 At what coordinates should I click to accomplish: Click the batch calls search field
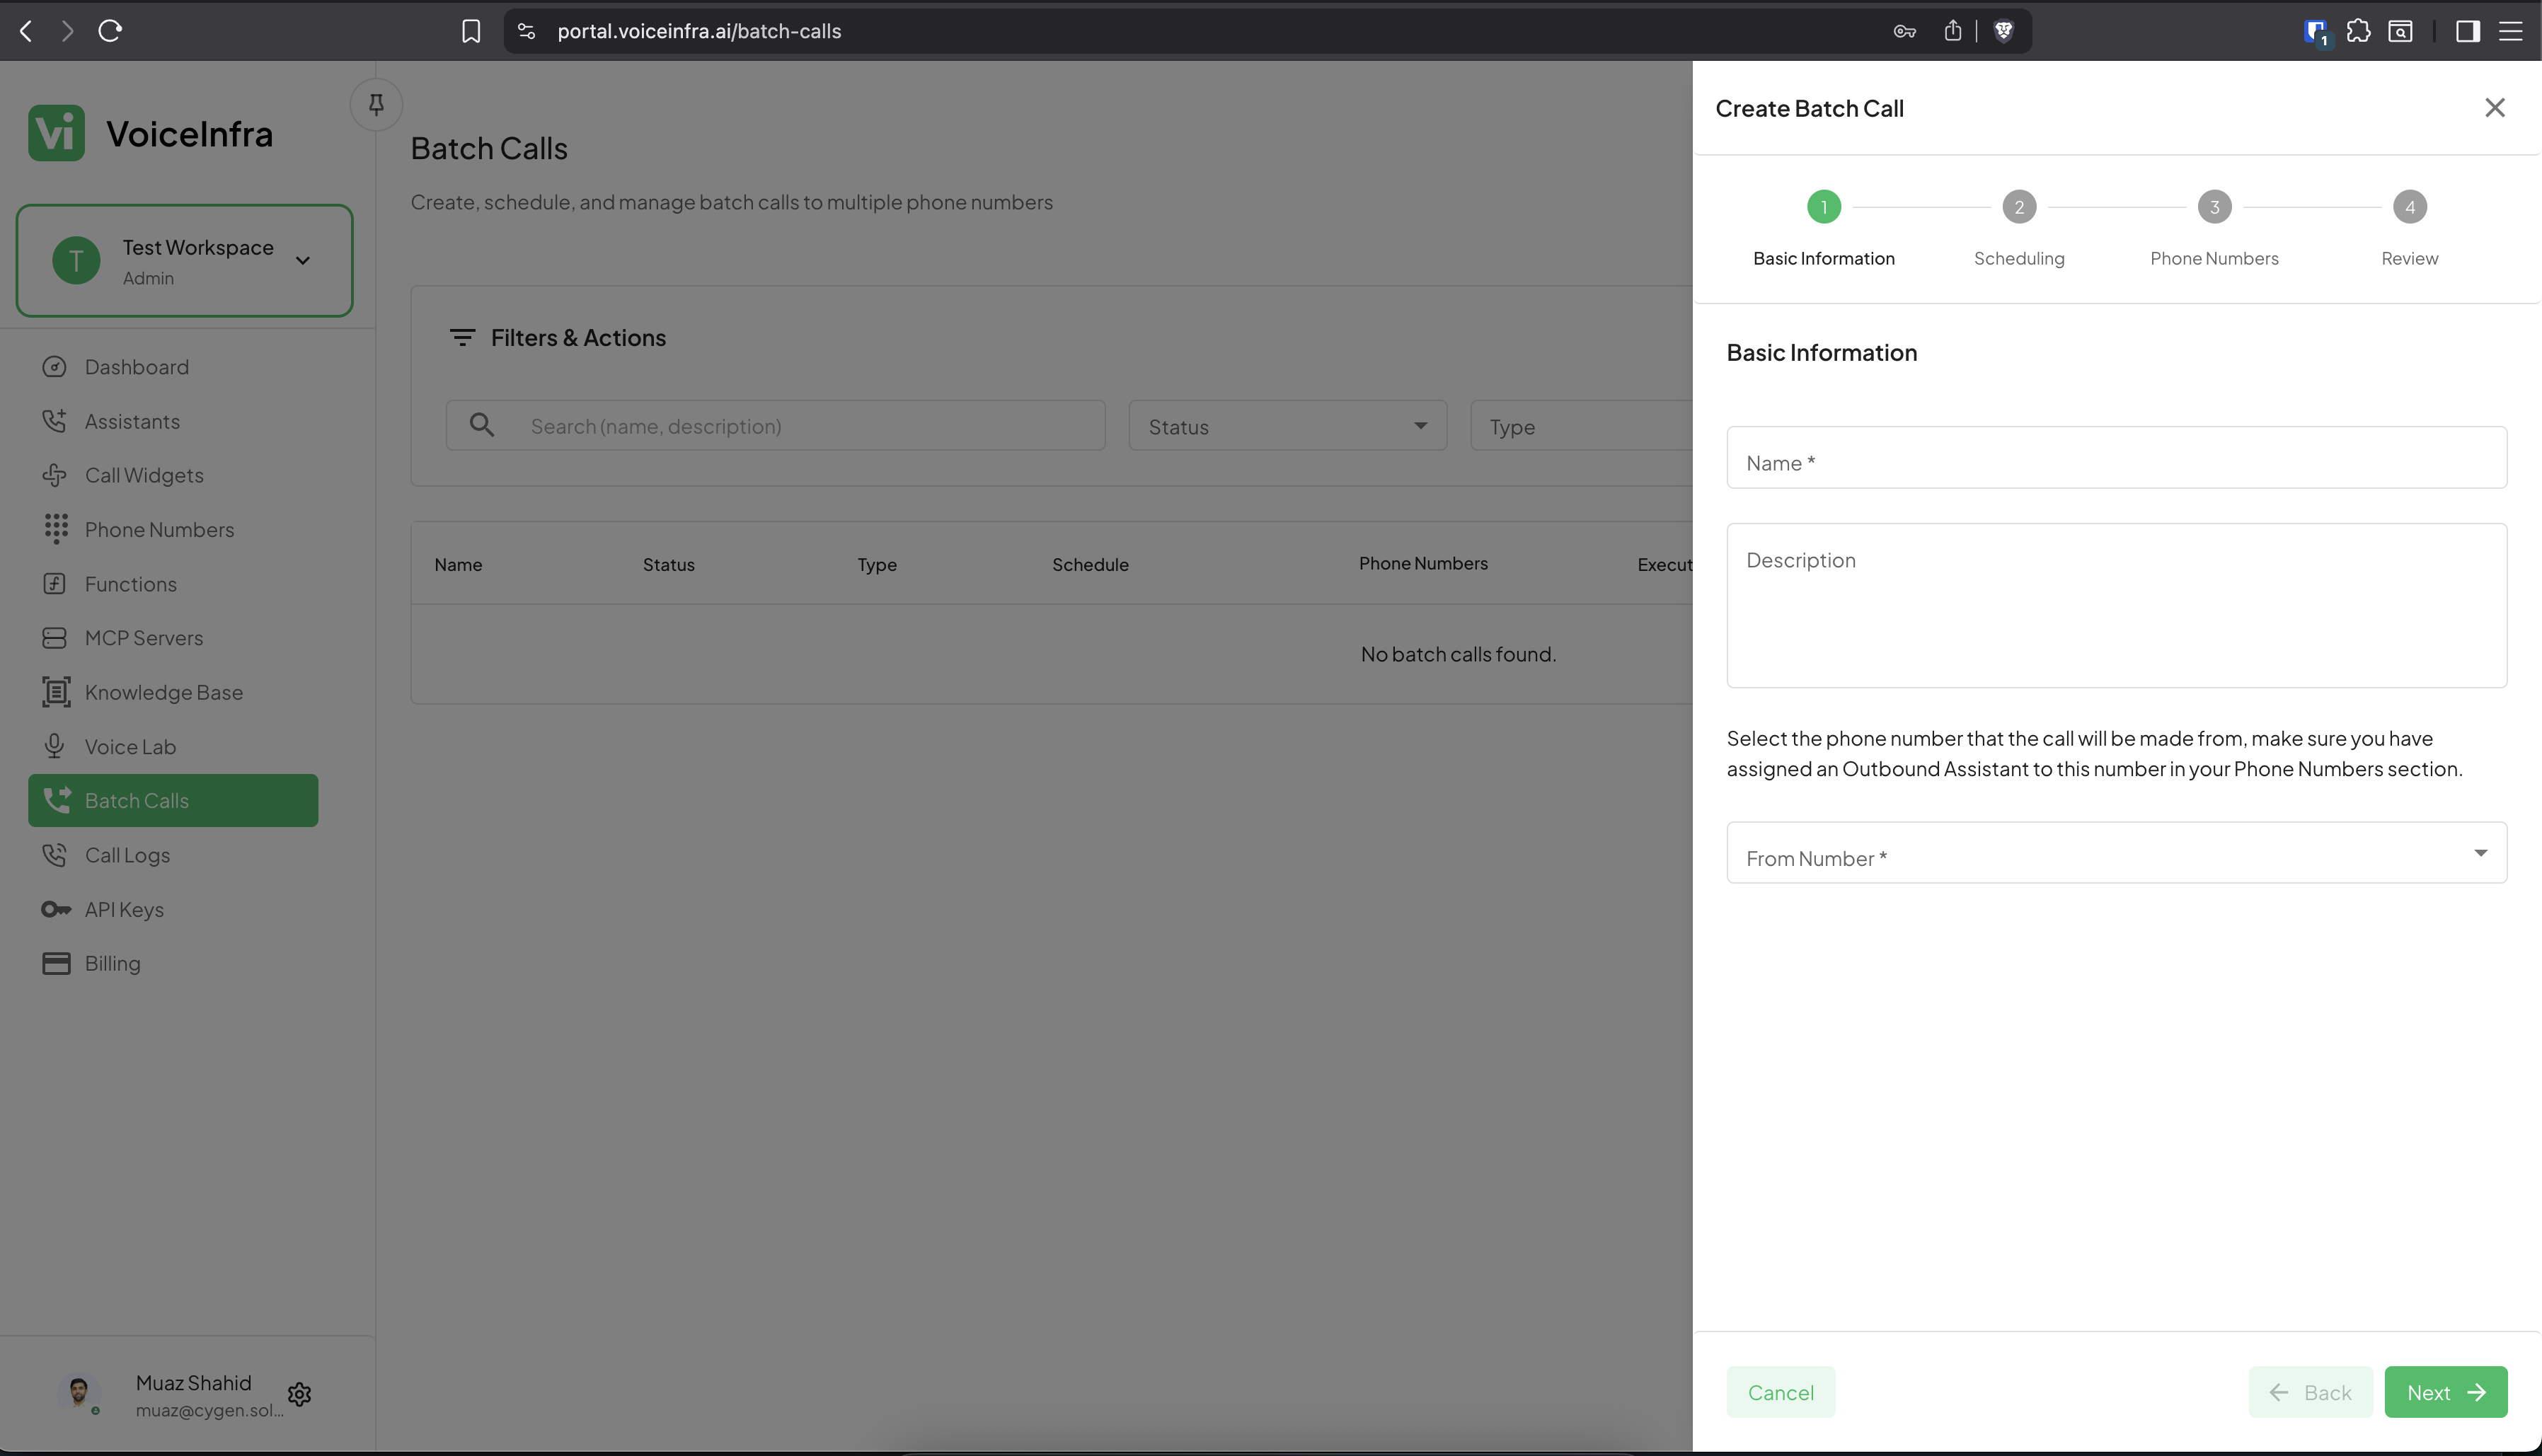tap(775, 426)
